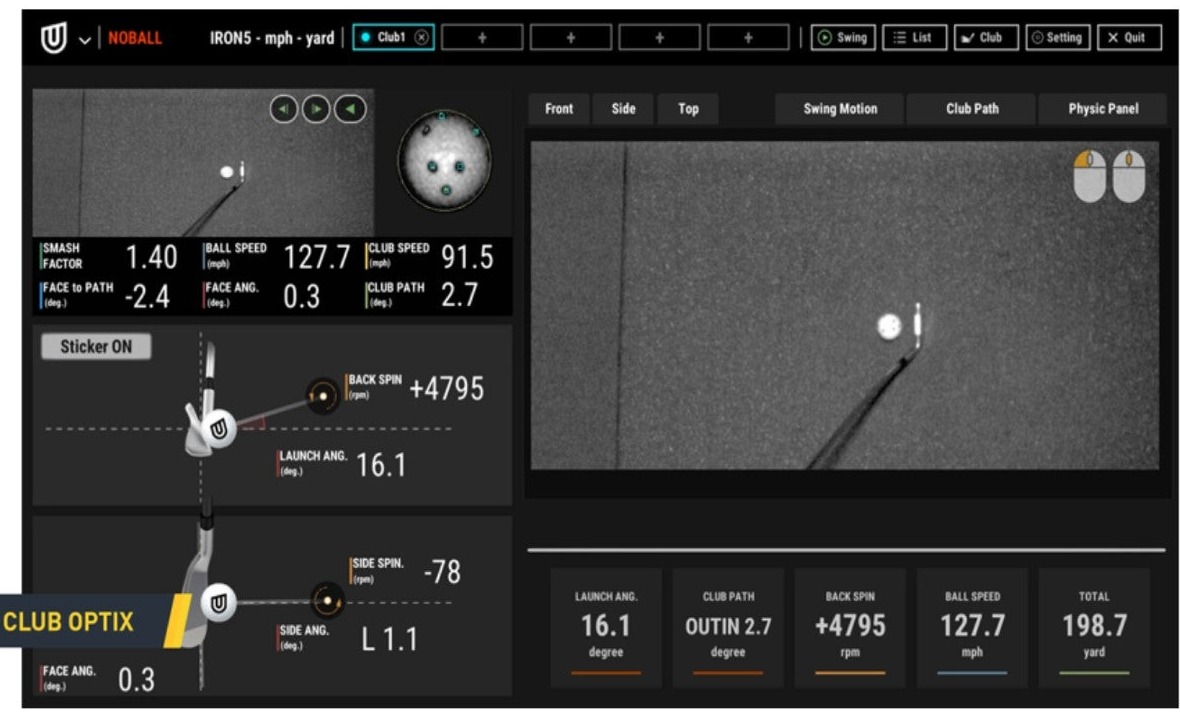Show the Physic Panel tab

1103,109
